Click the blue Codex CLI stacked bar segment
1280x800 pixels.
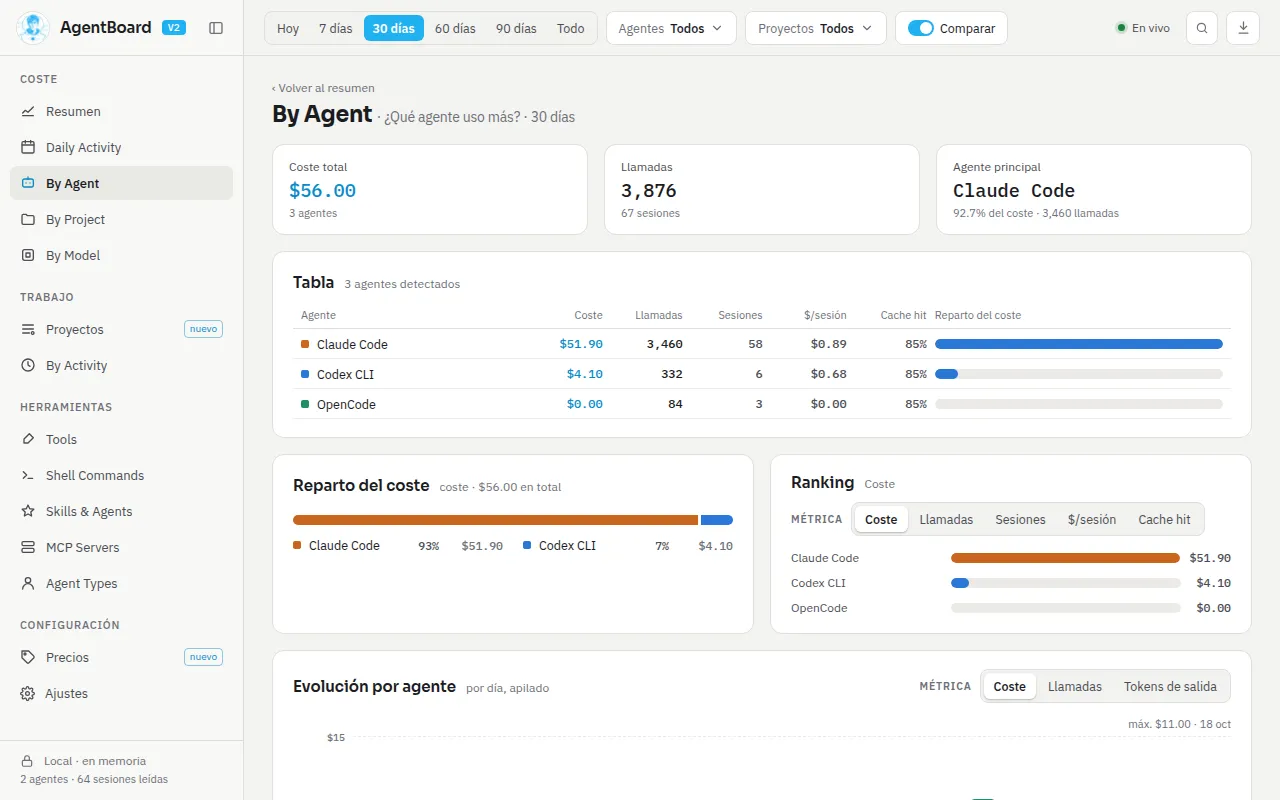[717, 520]
